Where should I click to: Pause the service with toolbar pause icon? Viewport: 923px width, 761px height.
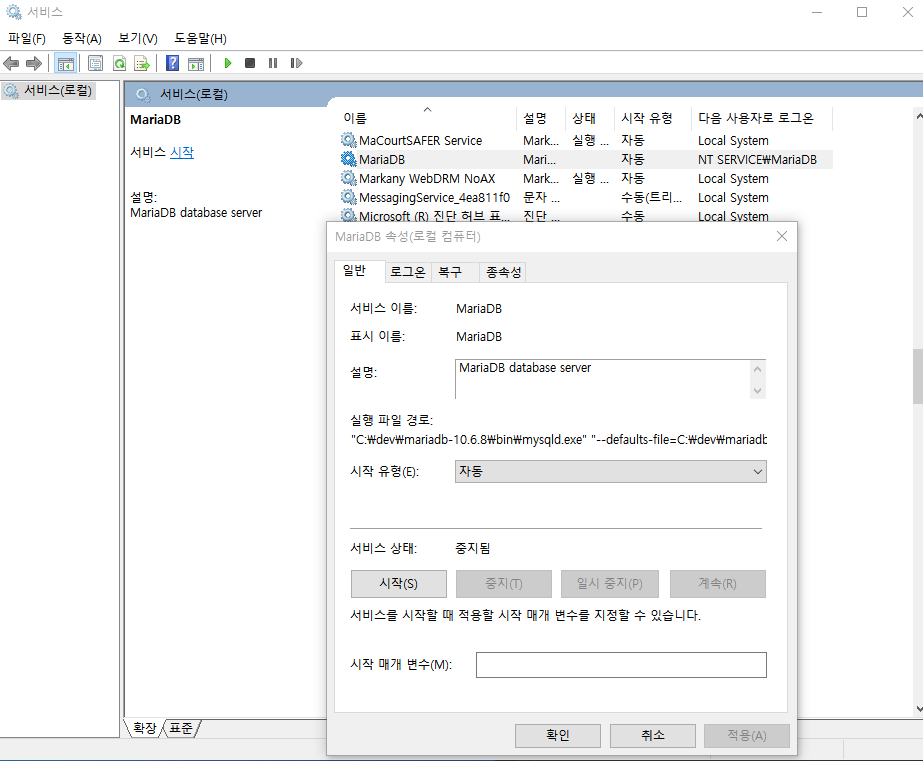pos(273,63)
